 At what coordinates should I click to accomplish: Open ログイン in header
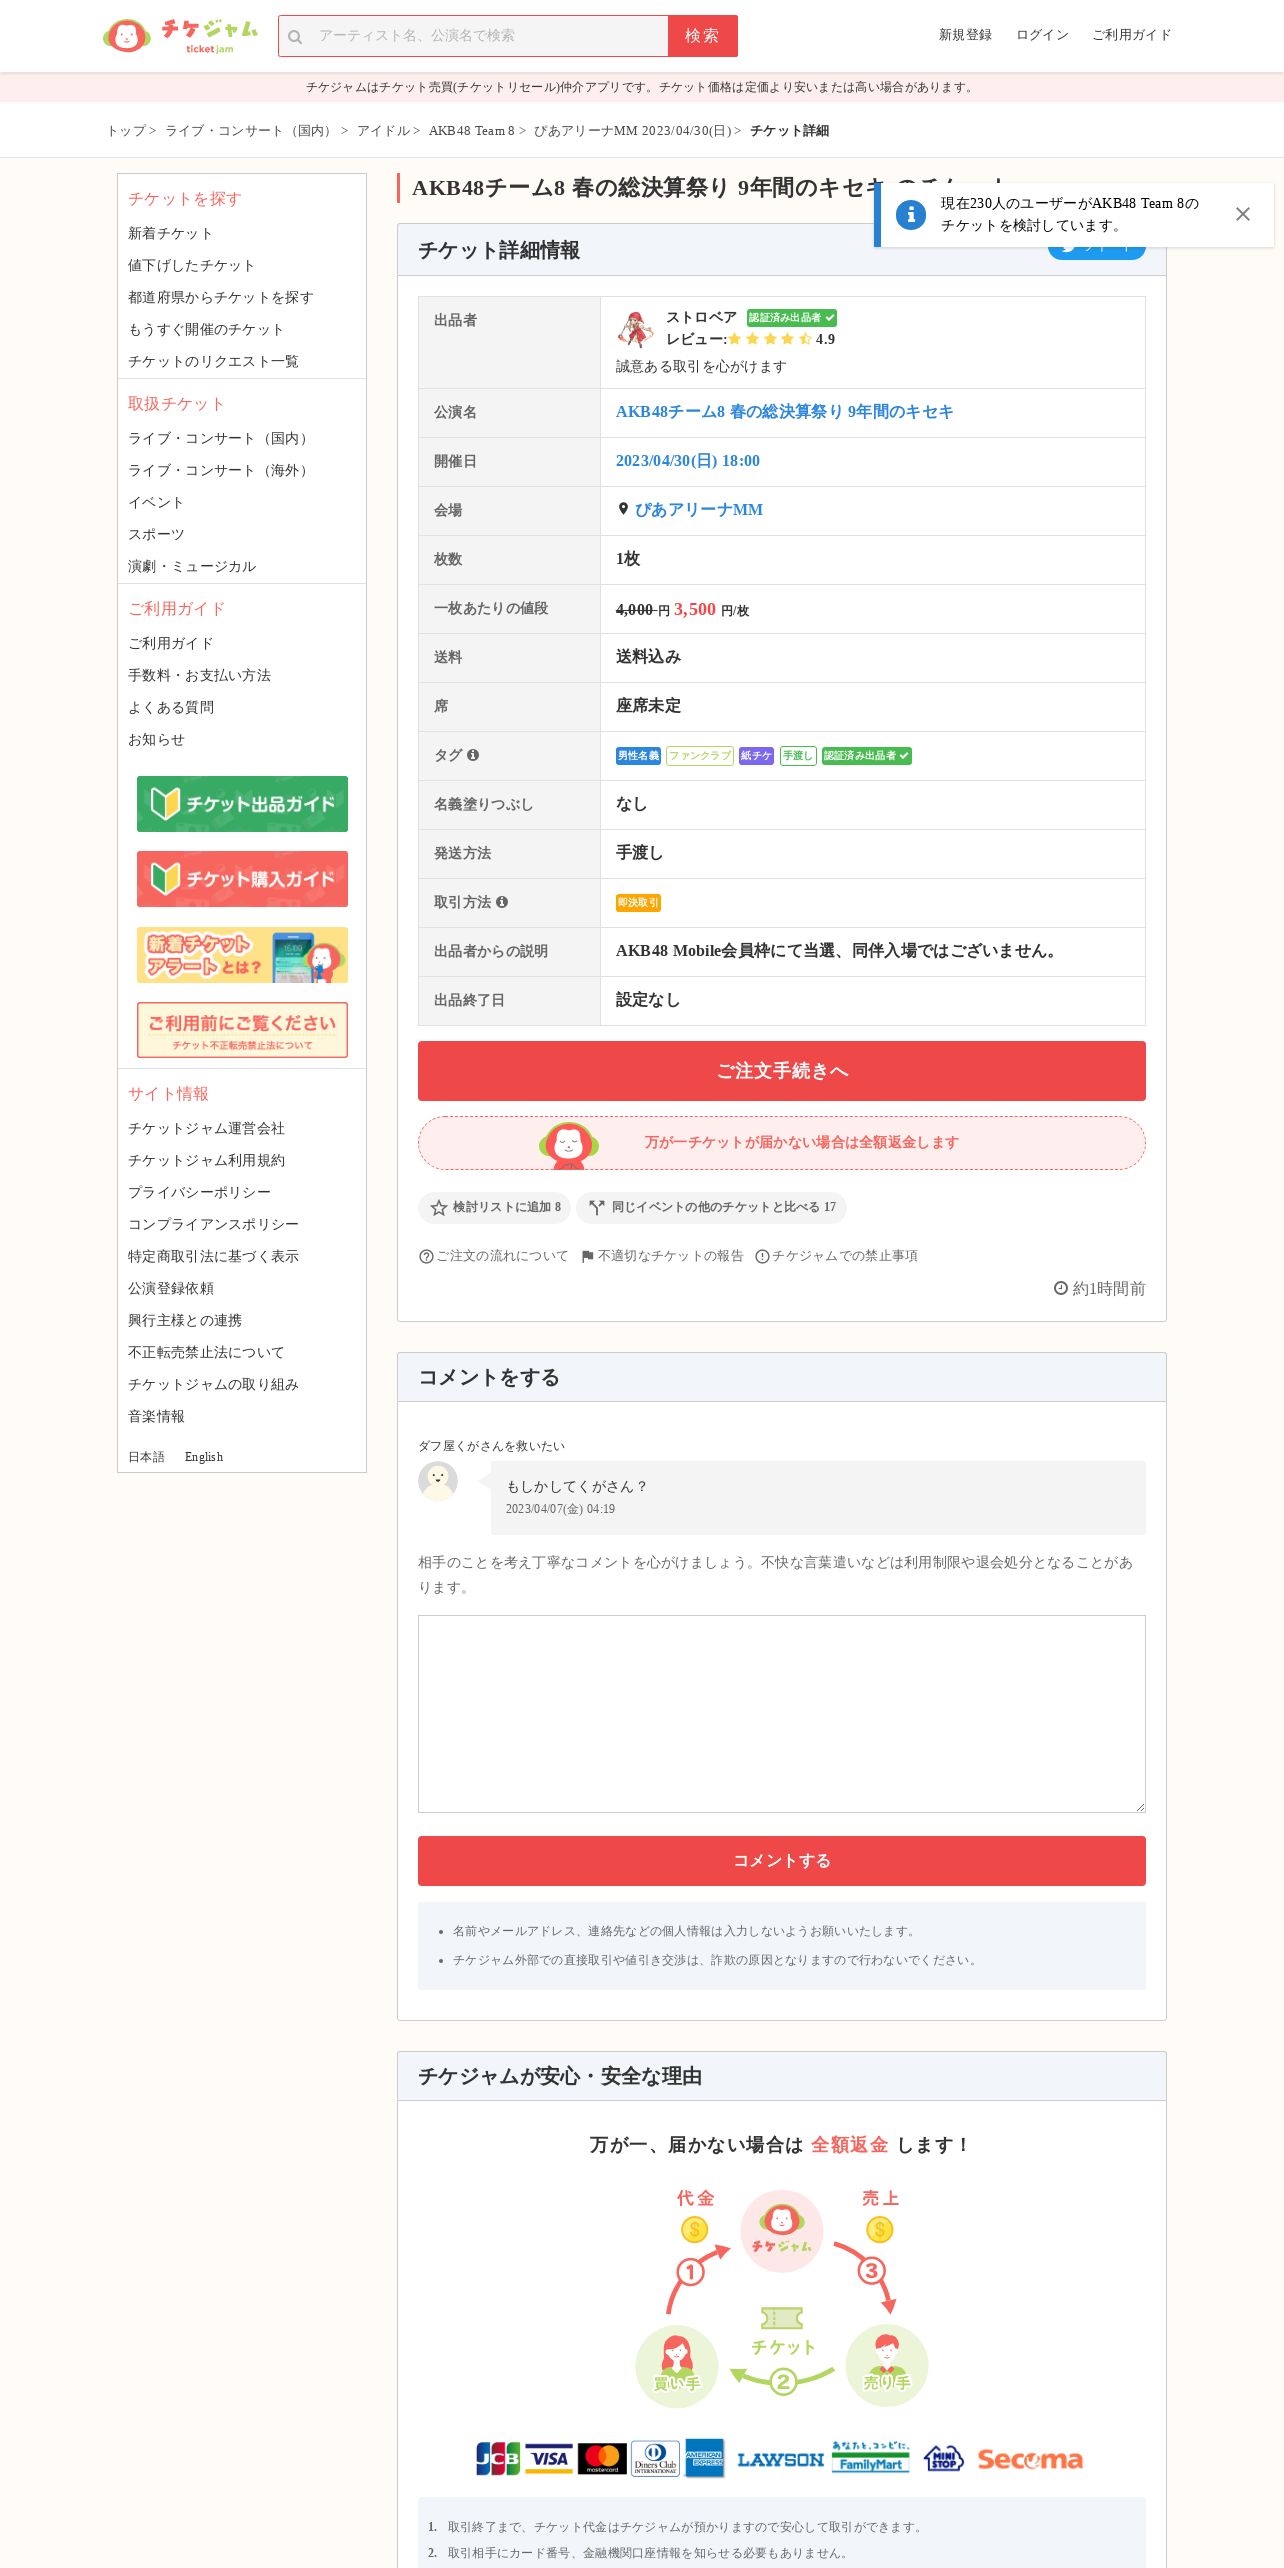[1042, 35]
